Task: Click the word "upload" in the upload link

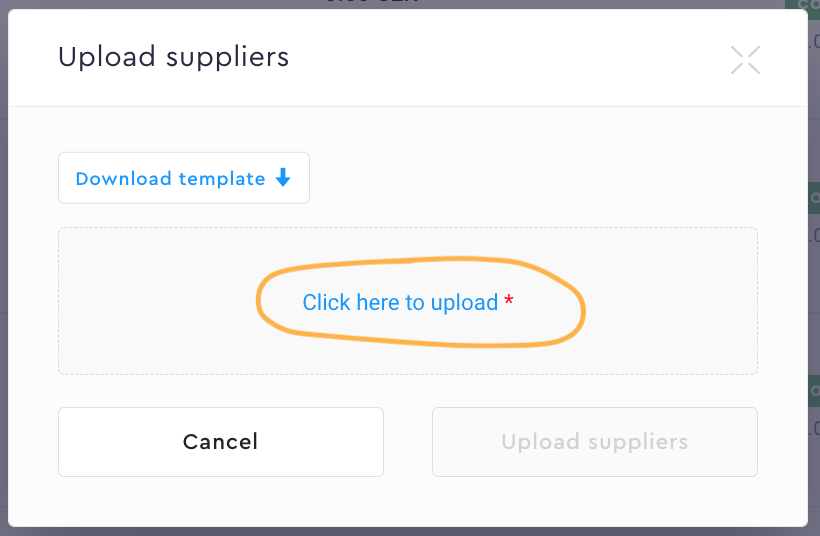Action: [x=464, y=302]
